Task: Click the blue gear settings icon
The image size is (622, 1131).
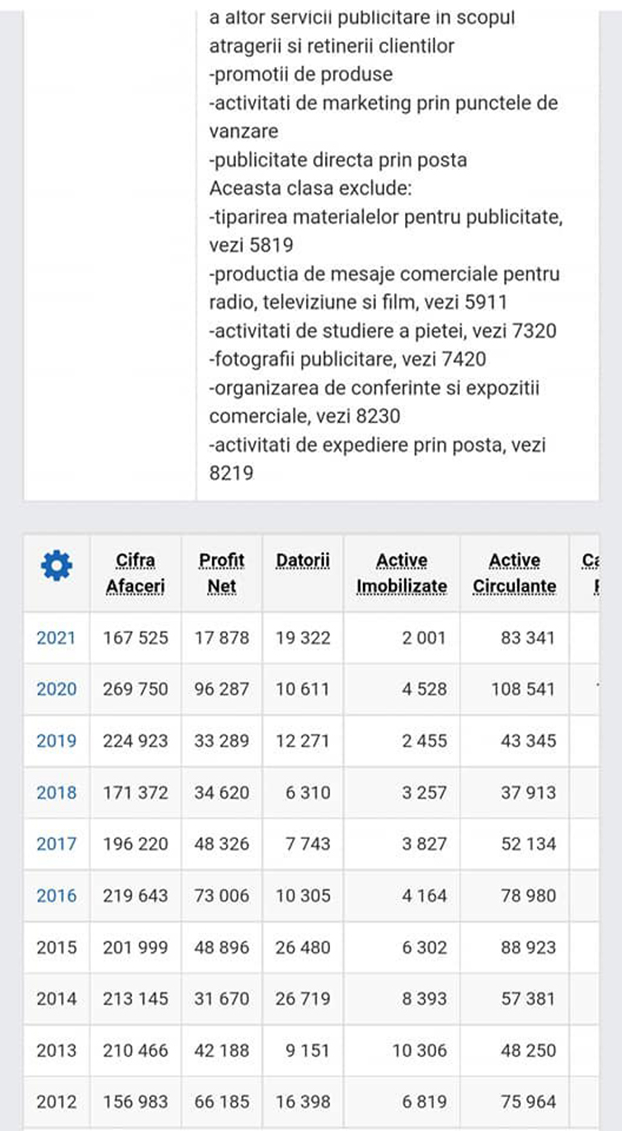Action: (x=56, y=567)
